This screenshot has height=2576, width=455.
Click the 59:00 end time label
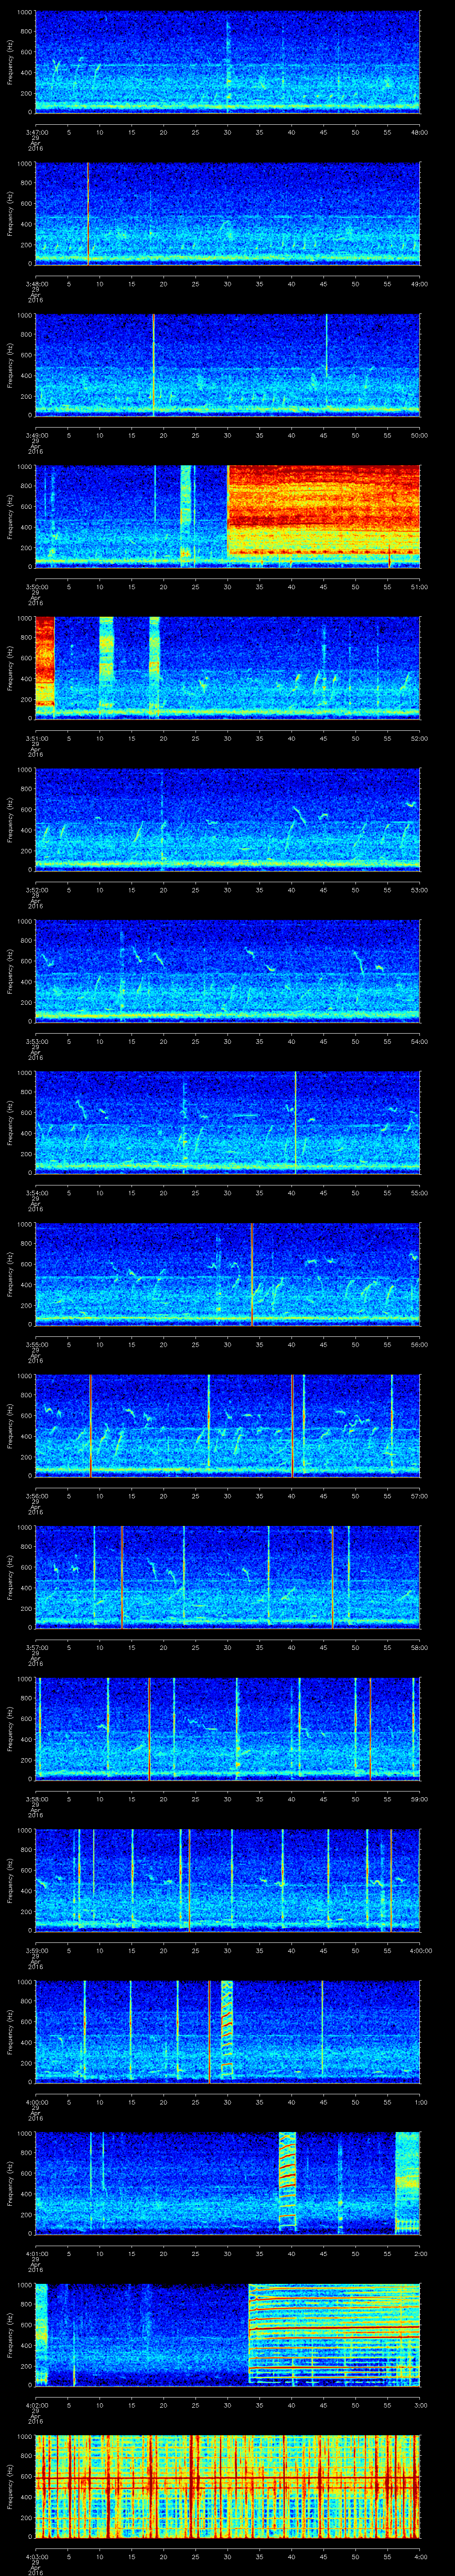pyautogui.click(x=419, y=1799)
